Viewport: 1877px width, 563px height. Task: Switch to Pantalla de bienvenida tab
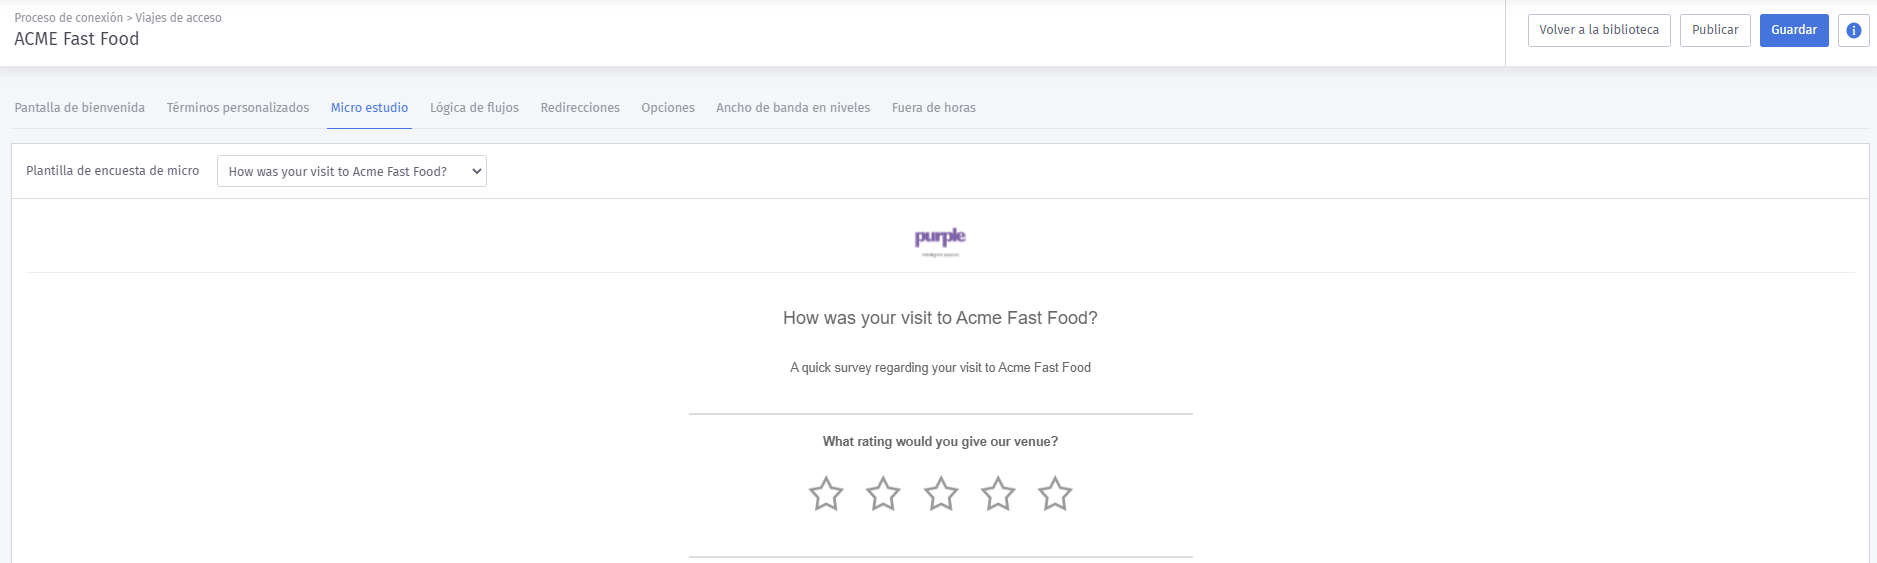click(80, 108)
